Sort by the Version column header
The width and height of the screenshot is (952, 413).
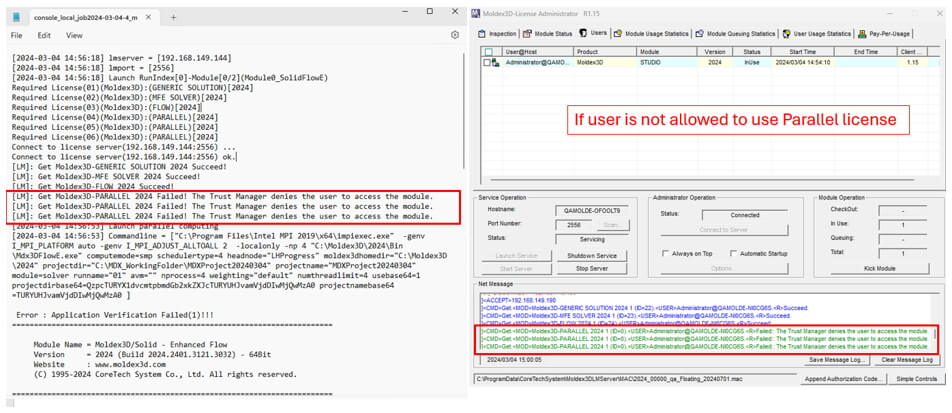click(x=715, y=52)
